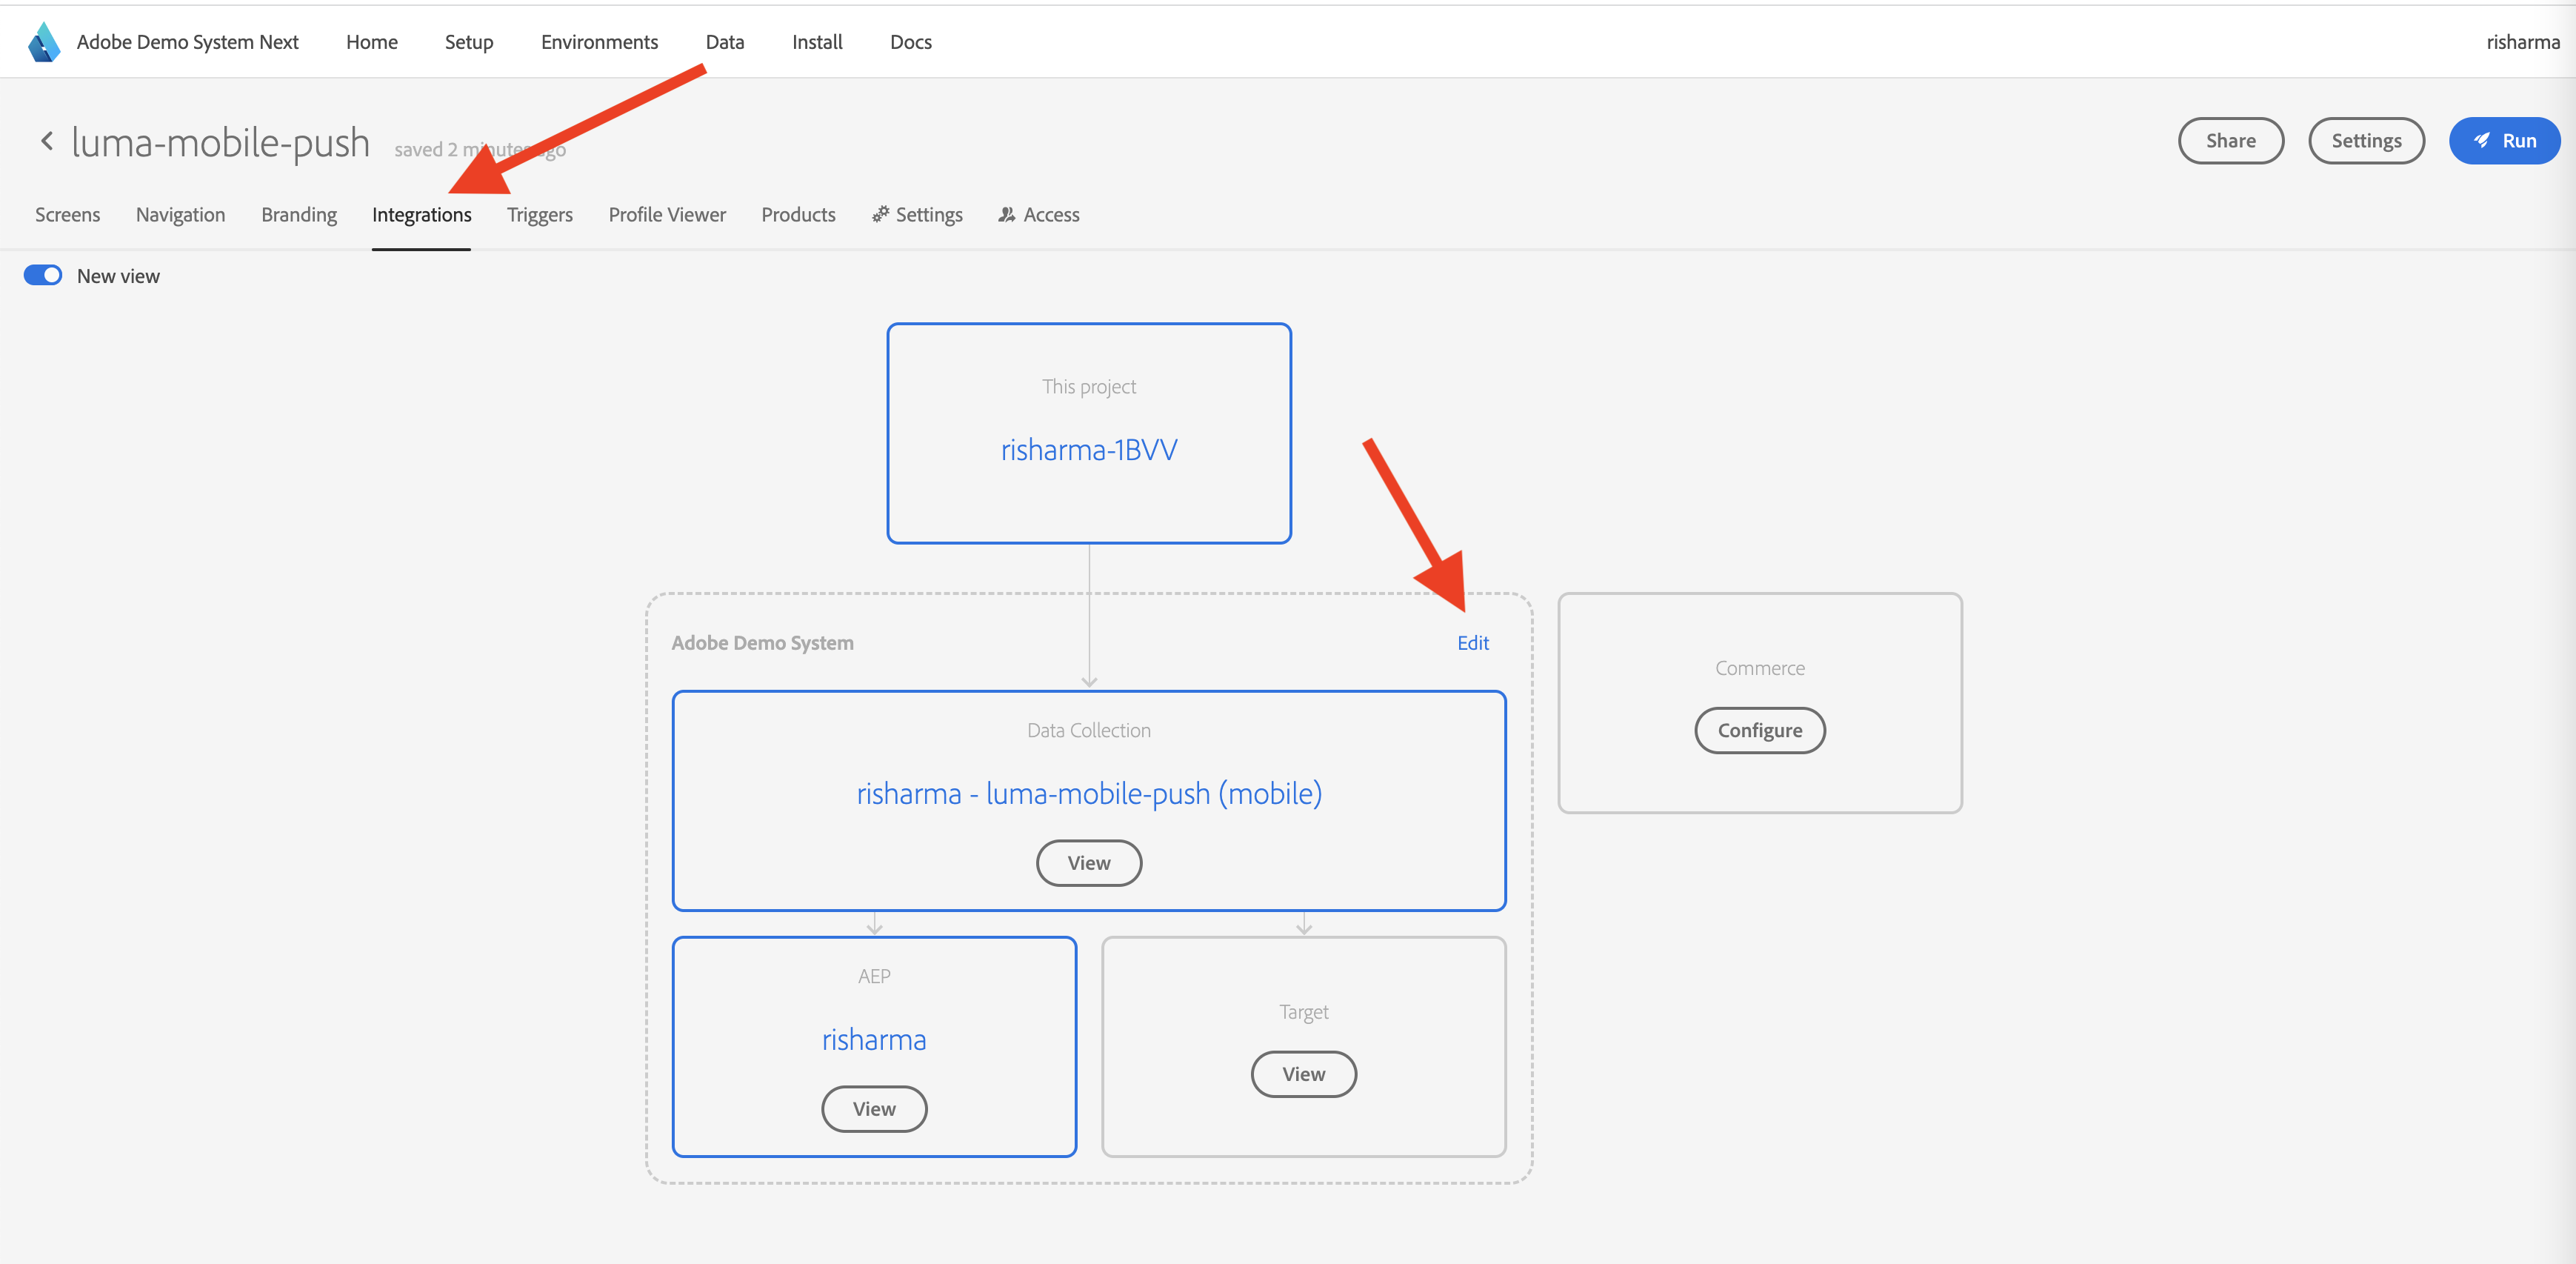
Task: Open the risharma-1BVV project link
Action: pyautogui.click(x=1089, y=450)
